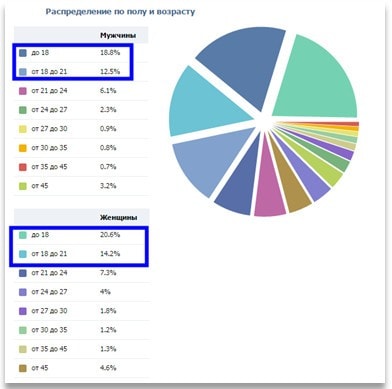392x389 pixels.
Task: Select the teal swatch for women до 18
Action: [x=23, y=235]
